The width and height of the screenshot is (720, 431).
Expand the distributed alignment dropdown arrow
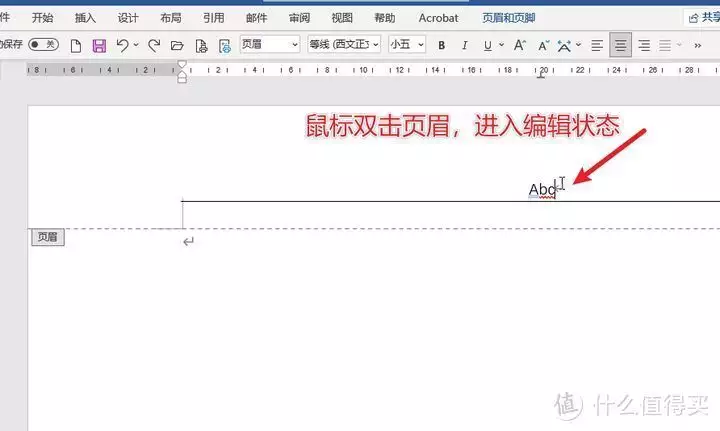(679, 45)
